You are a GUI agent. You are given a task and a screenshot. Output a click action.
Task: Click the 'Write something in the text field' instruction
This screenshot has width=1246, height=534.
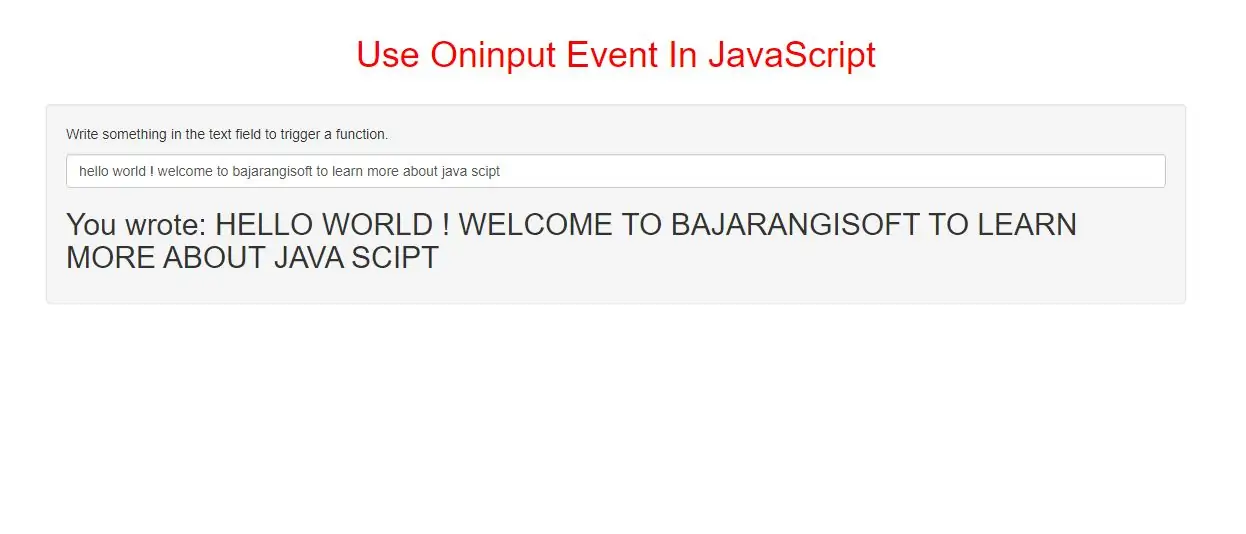click(227, 134)
